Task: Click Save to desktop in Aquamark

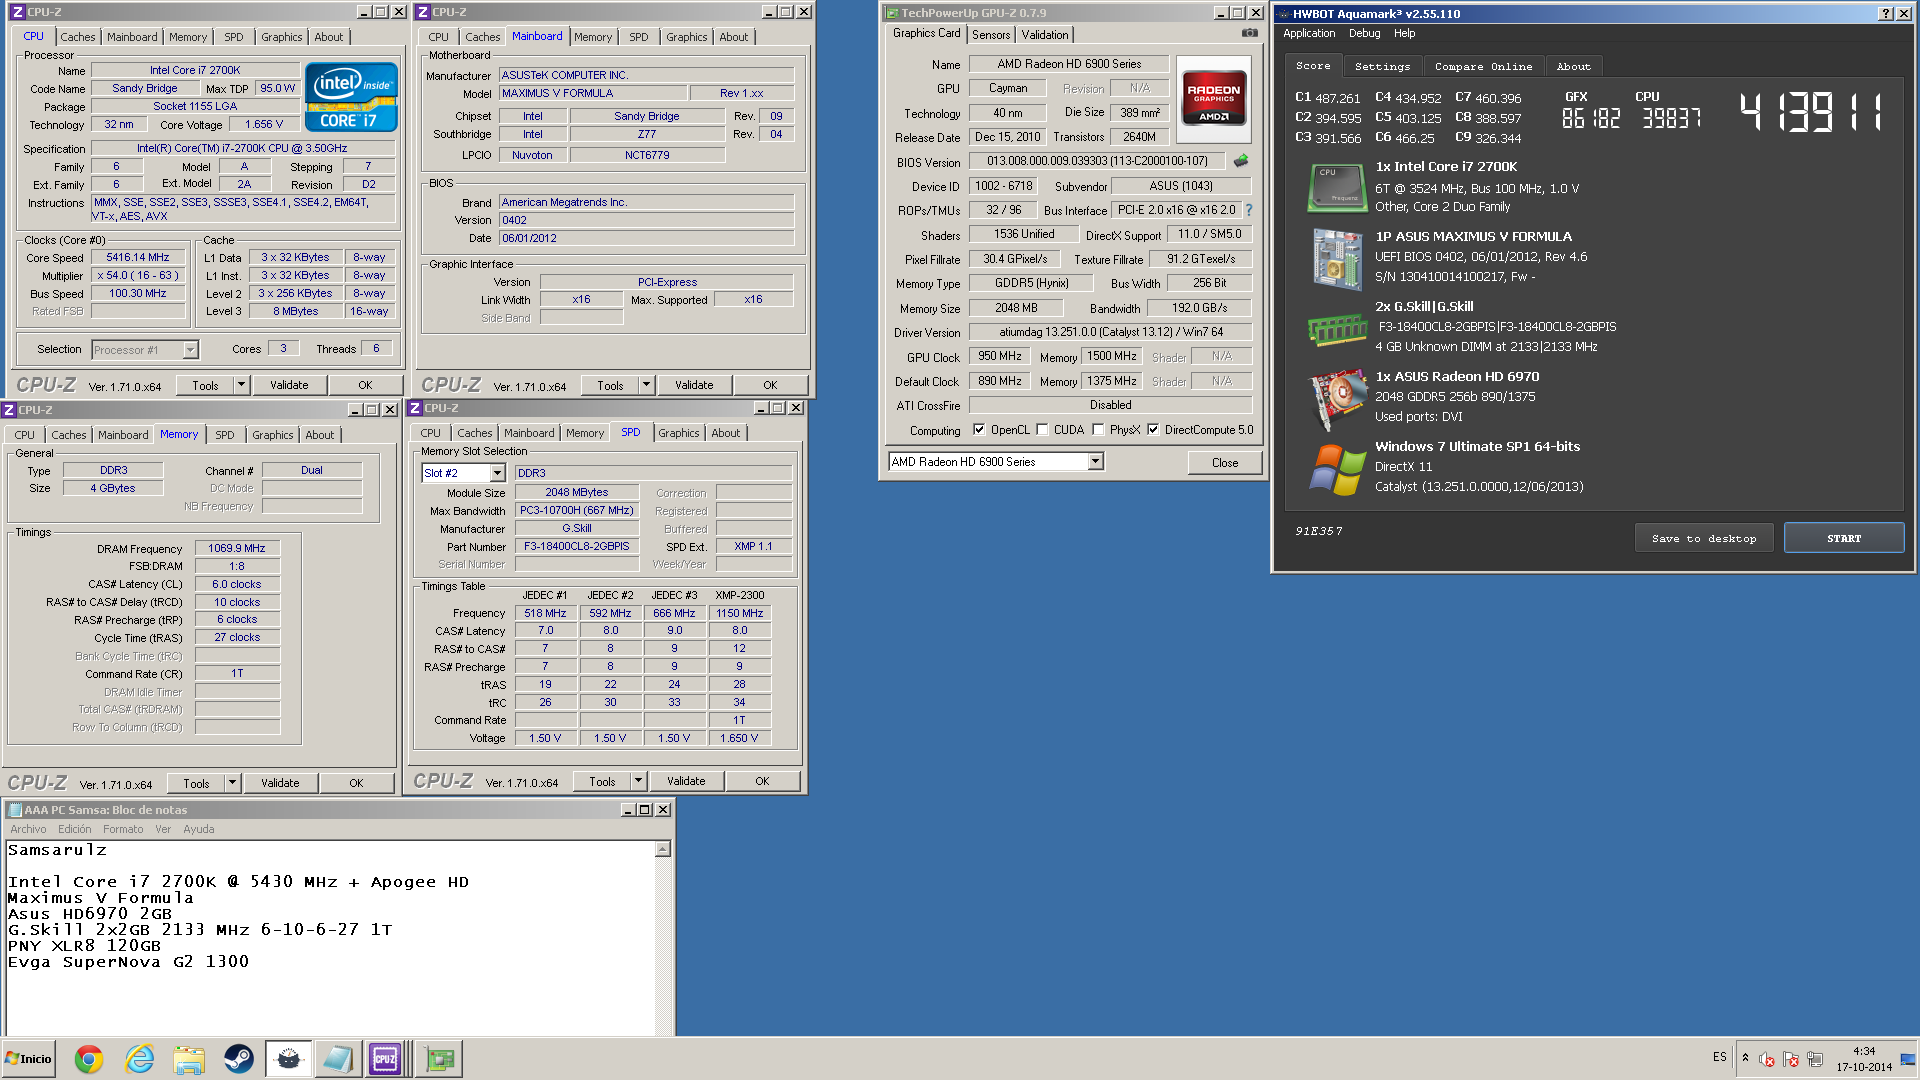Action: point(1704,538)
